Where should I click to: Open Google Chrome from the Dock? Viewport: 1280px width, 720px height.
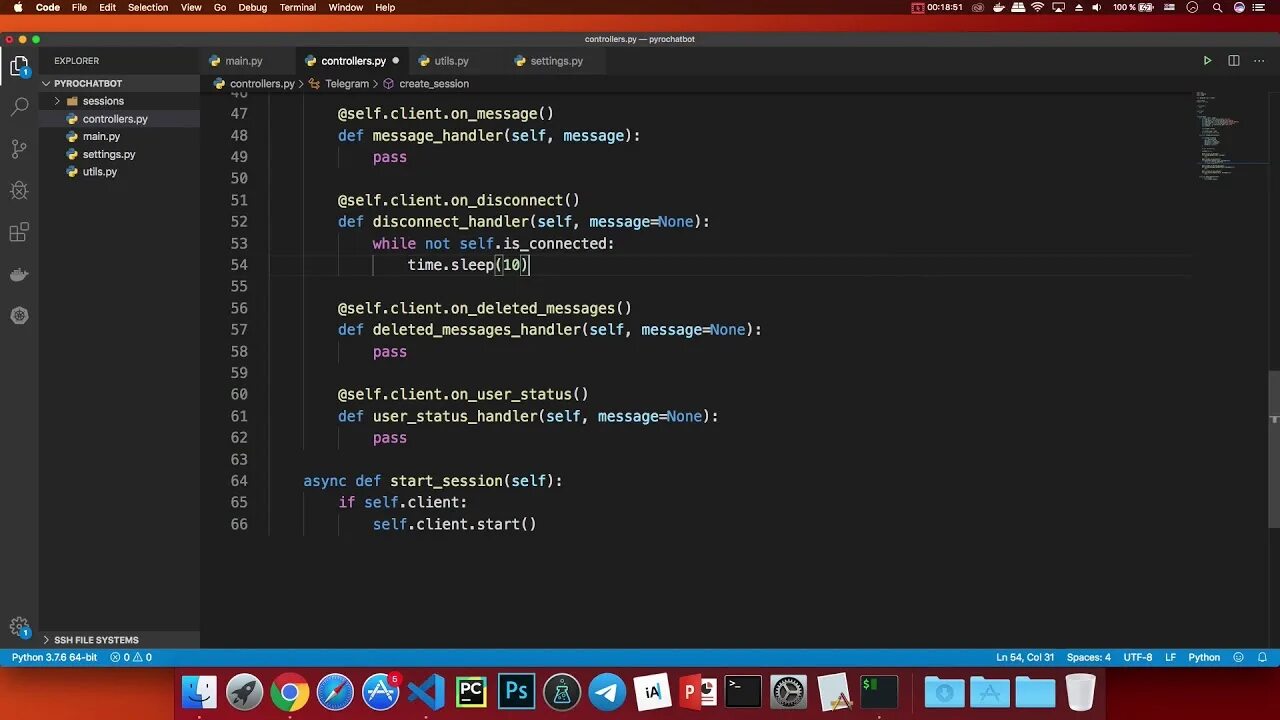click(x=289, y=692)
